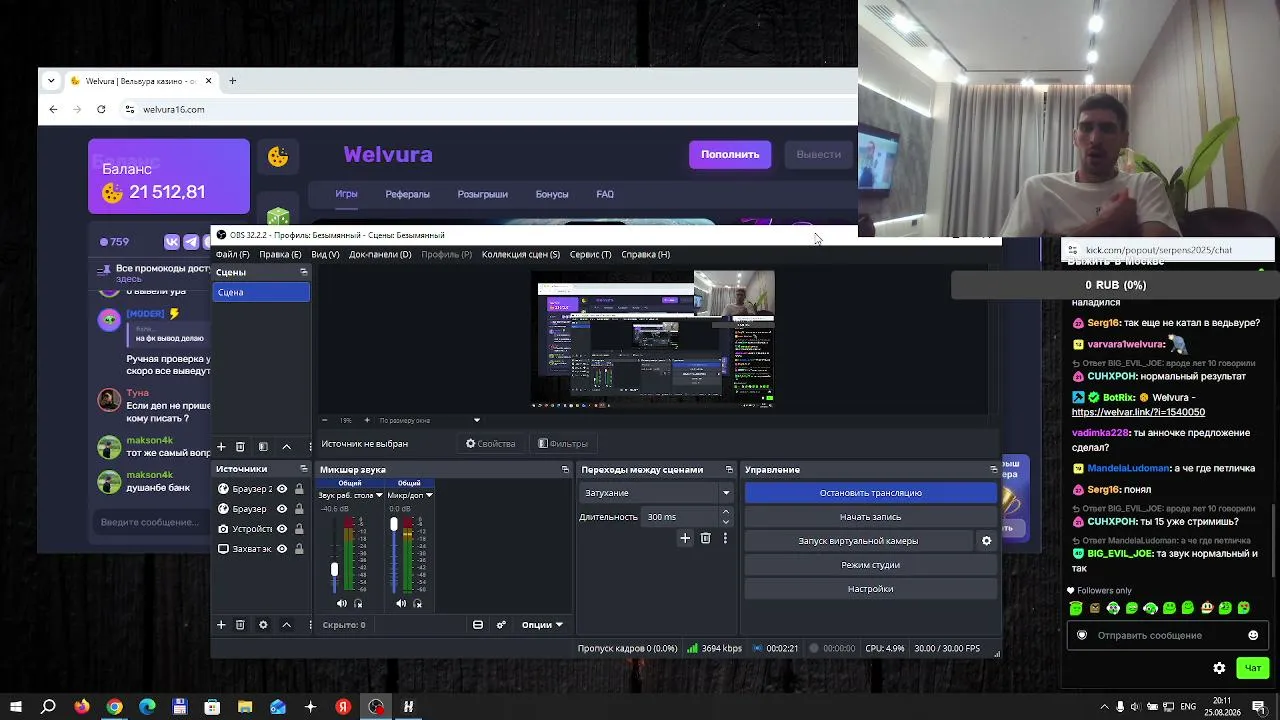The image size is (1280, 720).
Task: Click Запуск виртуальной камеры button
Action: pyautogui.click(x=858, y=541)
